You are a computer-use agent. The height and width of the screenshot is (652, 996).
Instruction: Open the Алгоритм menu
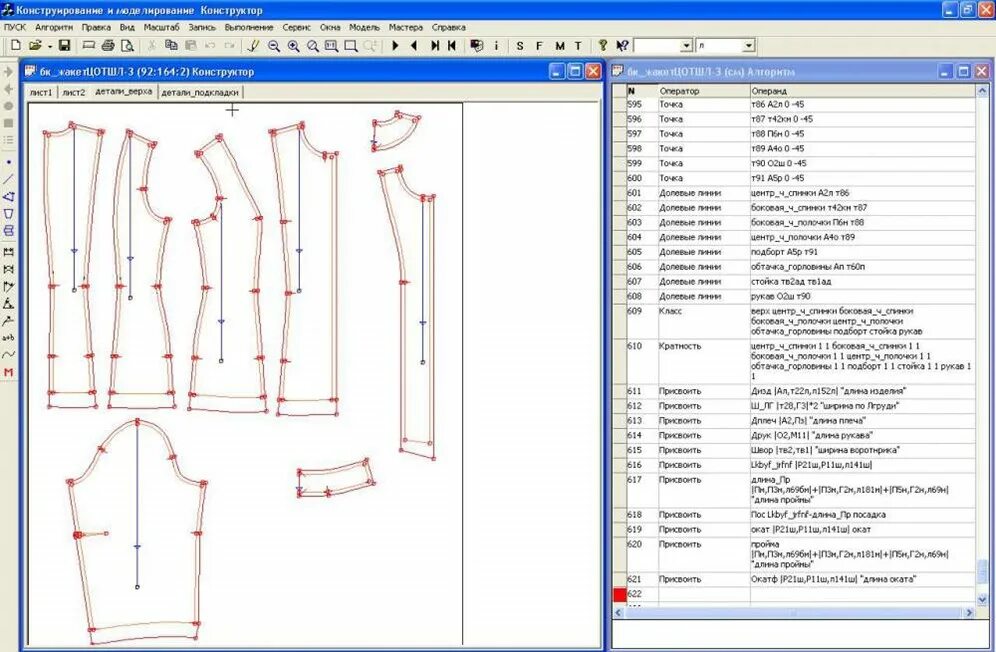coord(54,27)
